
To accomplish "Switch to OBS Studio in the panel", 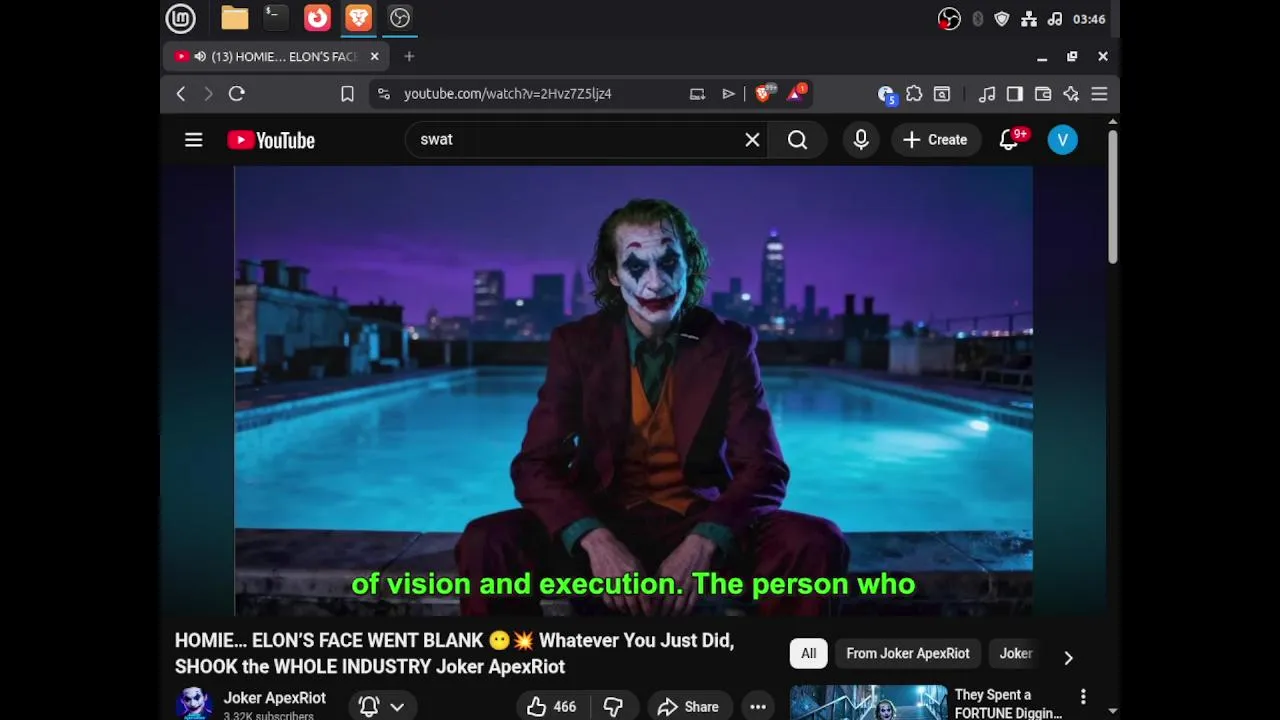I will [400, 18].
